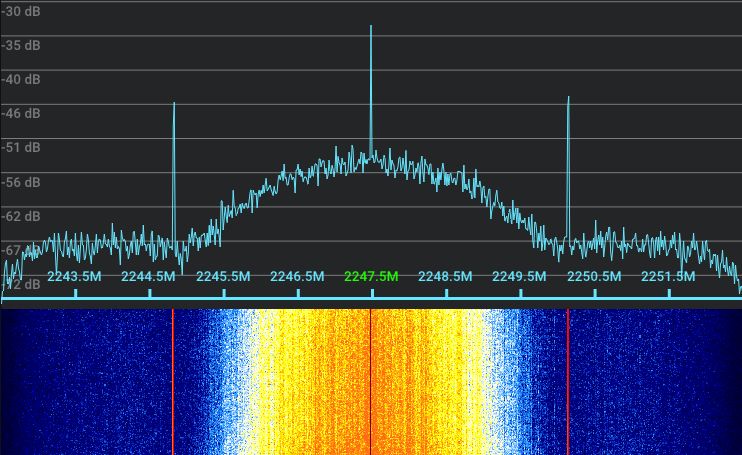The height and width of the screenshot is (455, 742).
Task: Click the -62 dB scale label
Action: [x=21, y=216]
